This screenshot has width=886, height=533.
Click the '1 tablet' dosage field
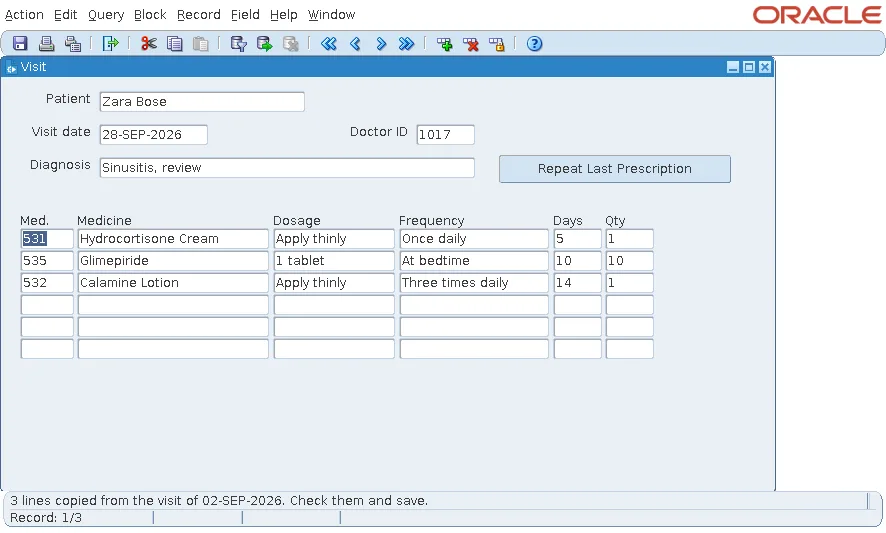tap(334, 261)
